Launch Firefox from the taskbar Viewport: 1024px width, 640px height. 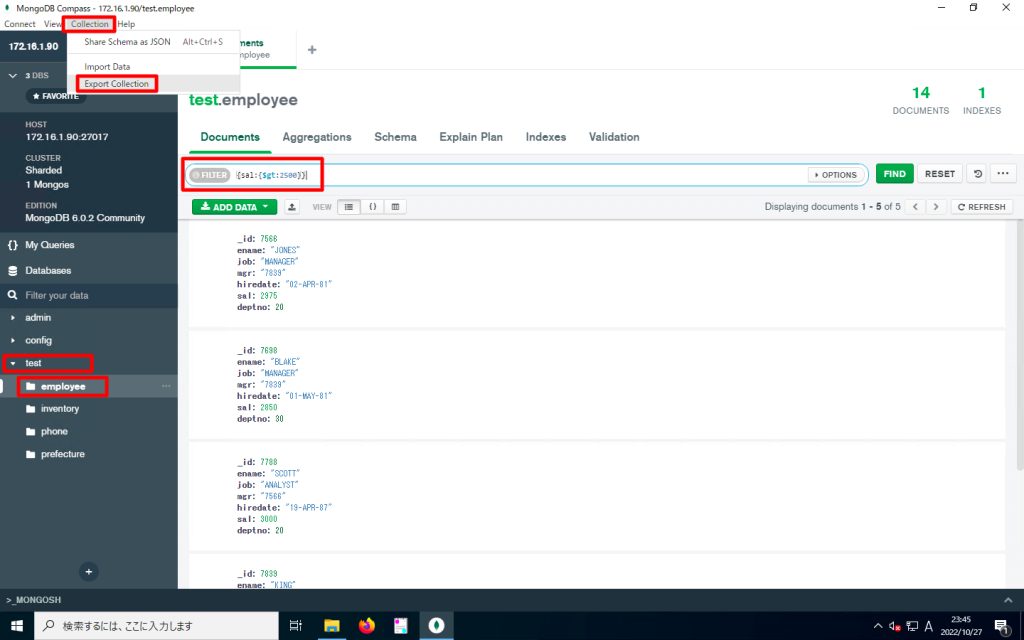(366, 625)
